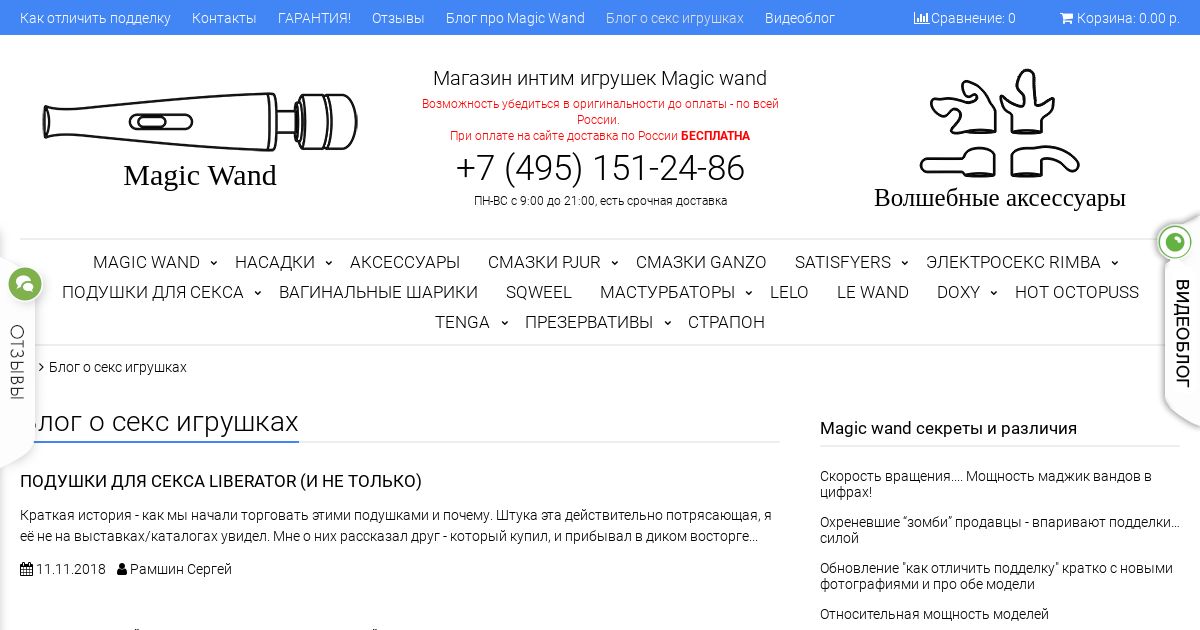Open the Контакты link

click(x=224, y=18)
